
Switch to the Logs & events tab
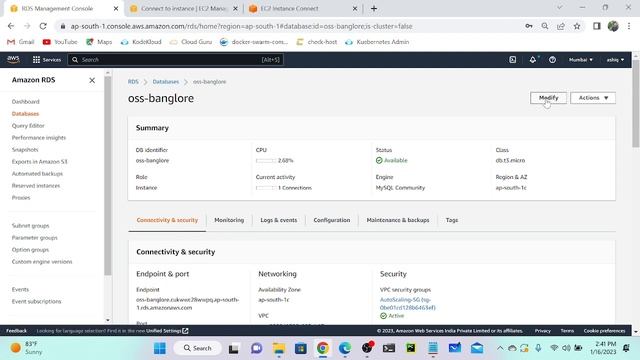click(279, 220)
